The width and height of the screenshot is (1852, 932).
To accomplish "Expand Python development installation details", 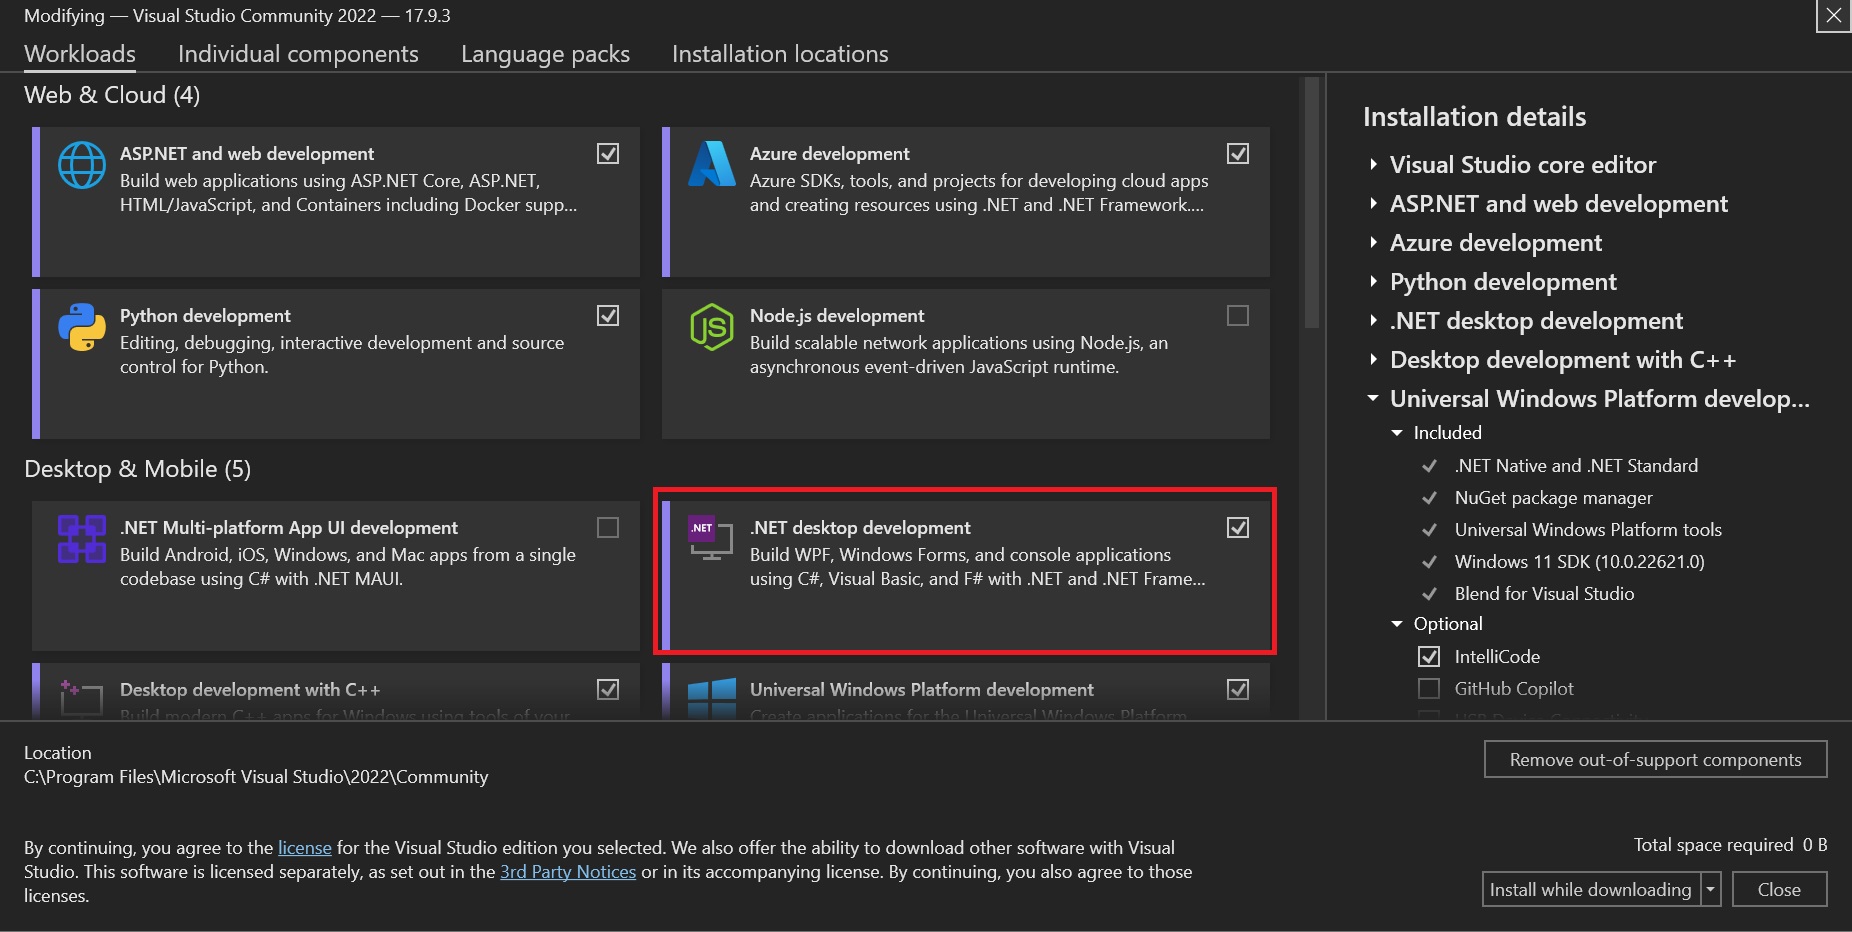I will pyautogui.click(x=1374, y=281).
